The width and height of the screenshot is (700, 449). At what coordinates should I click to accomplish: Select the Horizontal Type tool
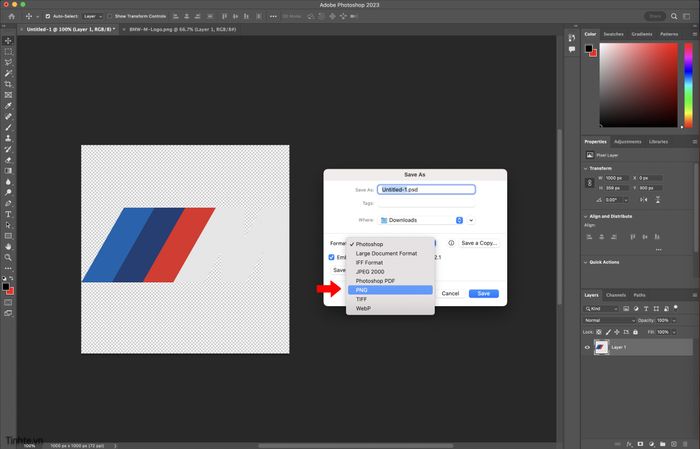tap(8, 214)
